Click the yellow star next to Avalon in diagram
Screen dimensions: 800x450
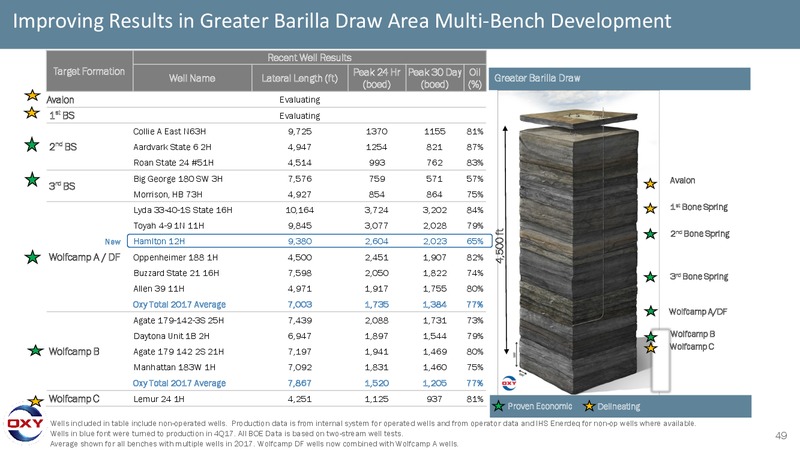[650, 183]
